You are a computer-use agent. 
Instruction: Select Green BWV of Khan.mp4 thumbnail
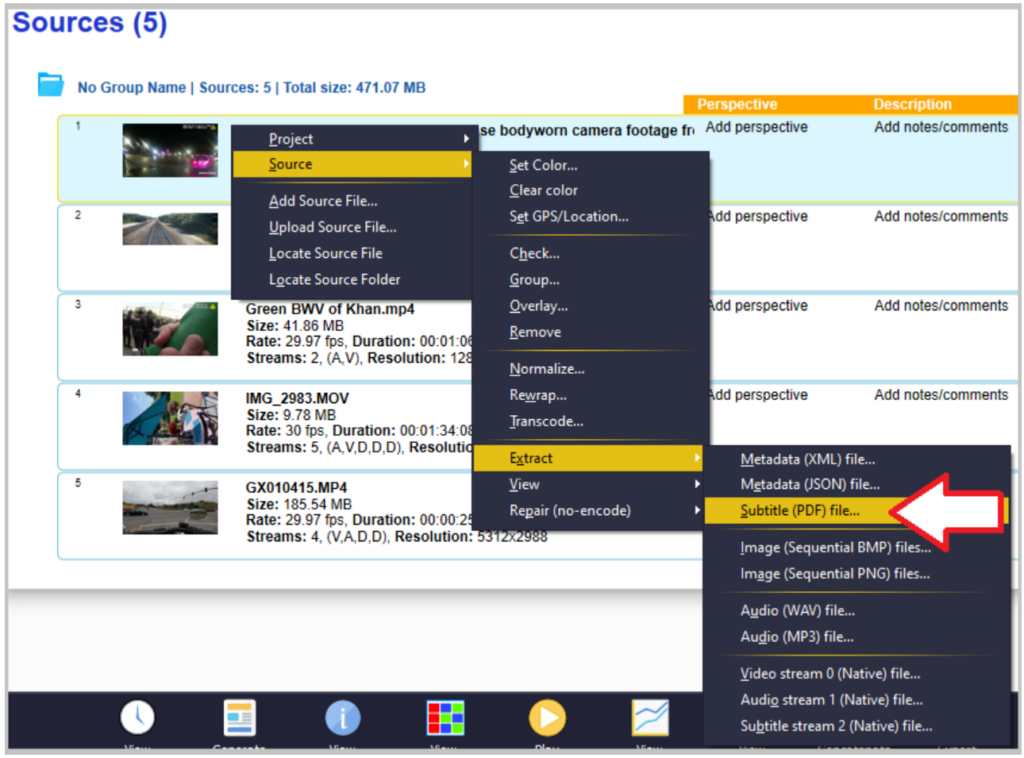170,329
